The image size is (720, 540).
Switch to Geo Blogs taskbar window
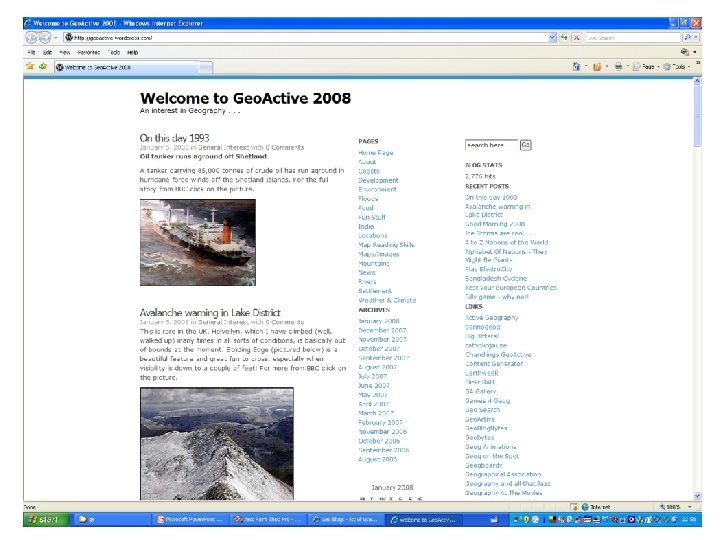(344, 519)
